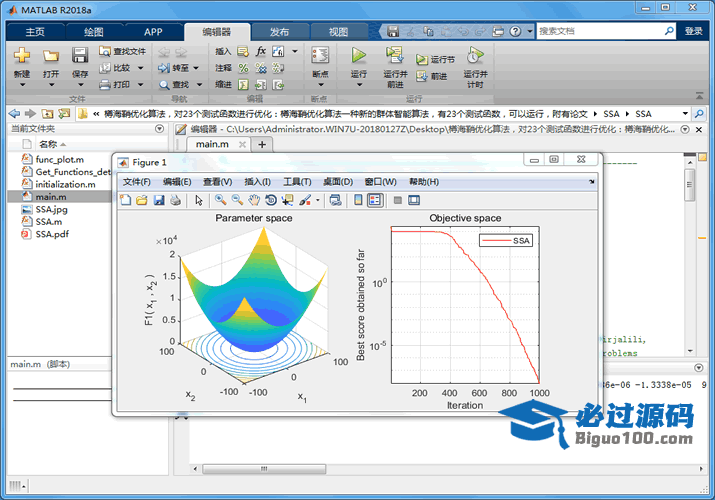Image resolution: width=715 pixels, height=500 pixels.
Task: Toggle the brush data tool in Figure 1
Action: click(305, 200)
